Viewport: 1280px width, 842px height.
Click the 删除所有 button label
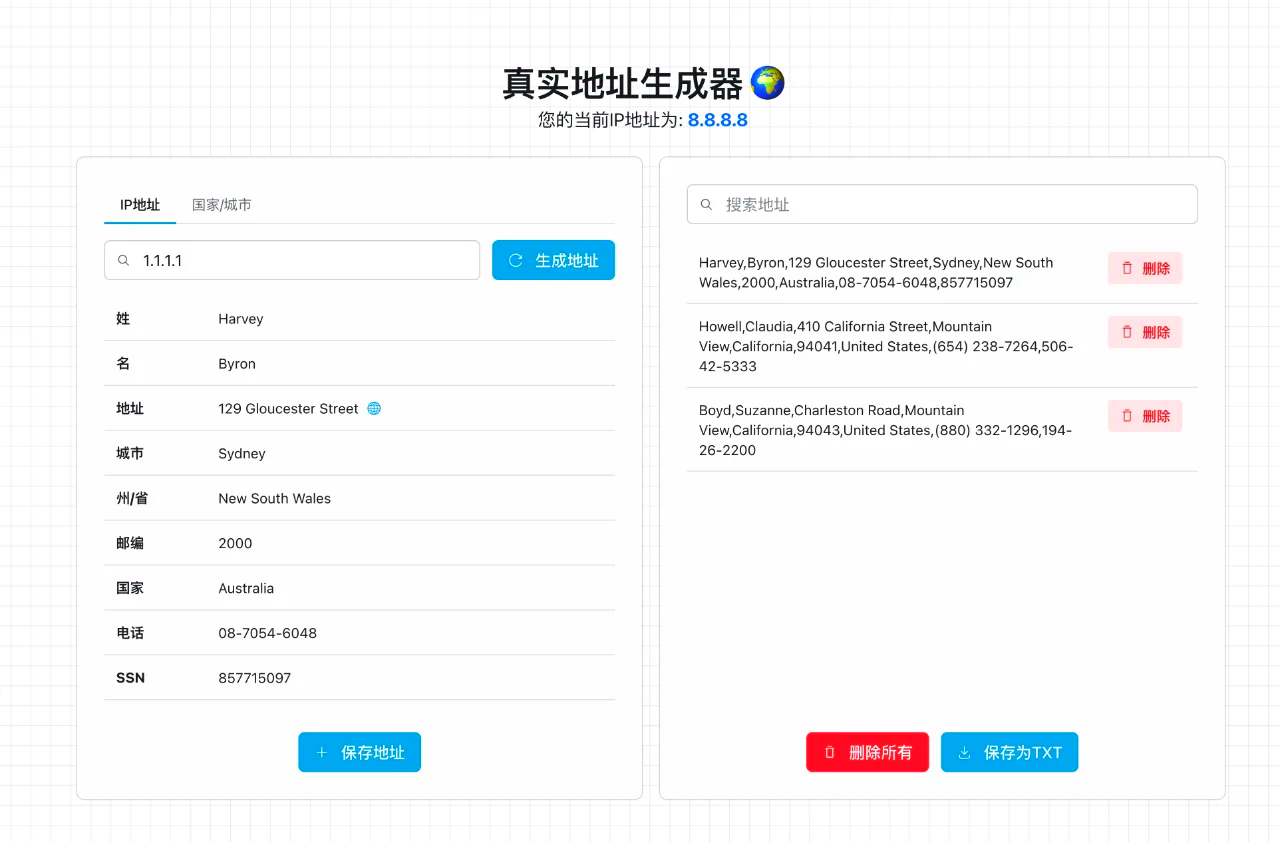(881, 752)
